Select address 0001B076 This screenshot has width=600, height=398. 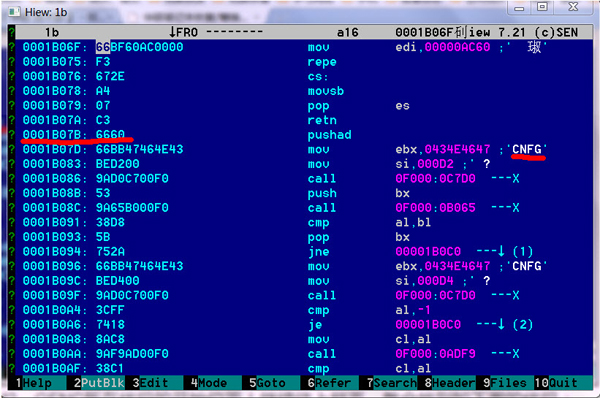click(52, 76)
